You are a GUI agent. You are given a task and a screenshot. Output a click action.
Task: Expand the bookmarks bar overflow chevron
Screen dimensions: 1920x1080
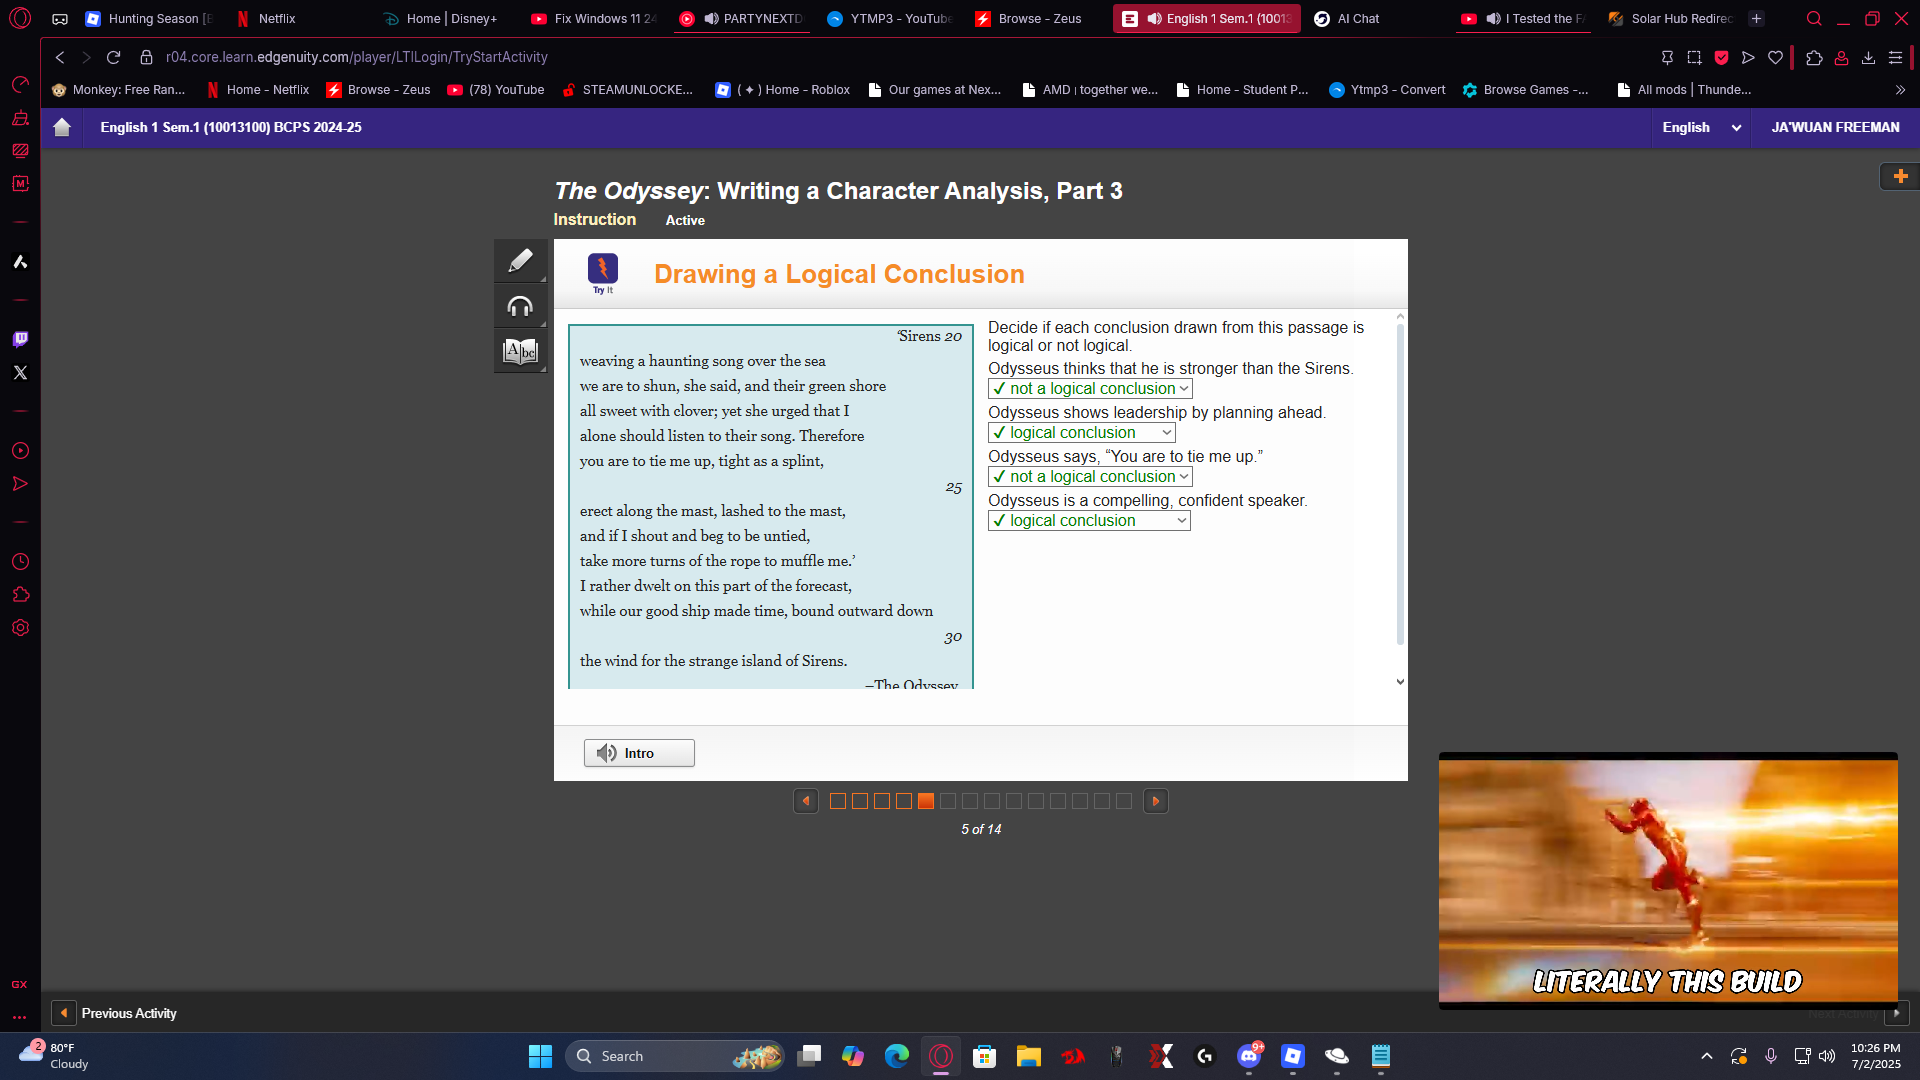[1900, 90]
